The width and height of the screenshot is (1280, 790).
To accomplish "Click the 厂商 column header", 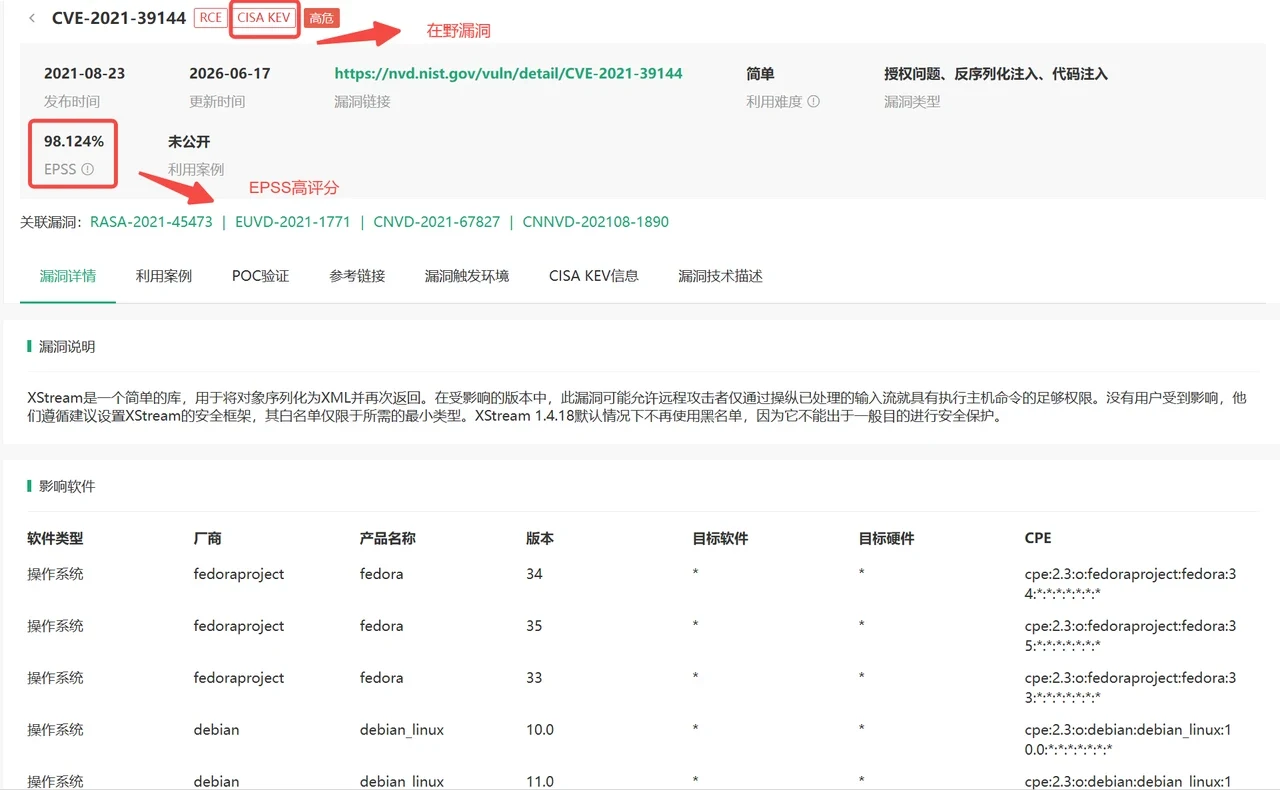I will [208, 538].
